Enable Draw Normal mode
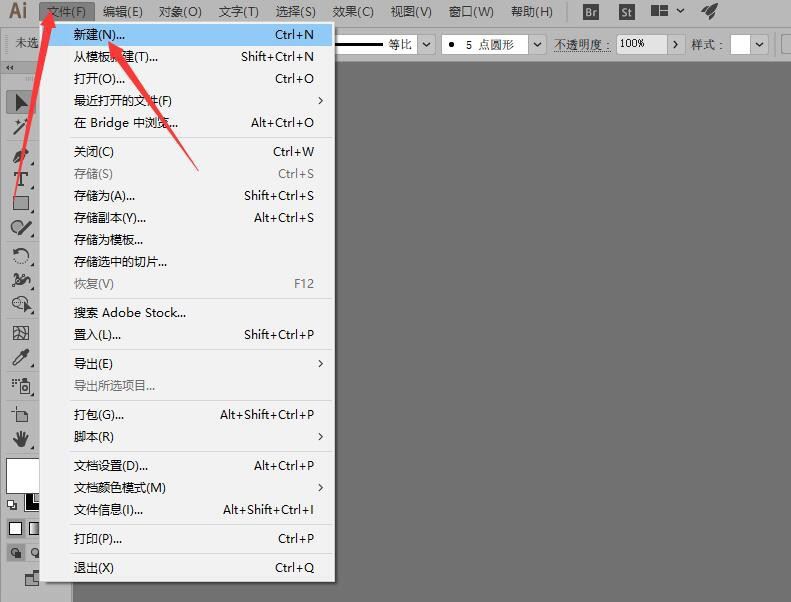The height and width of the screenshot is (602, 791). [16, 553]
